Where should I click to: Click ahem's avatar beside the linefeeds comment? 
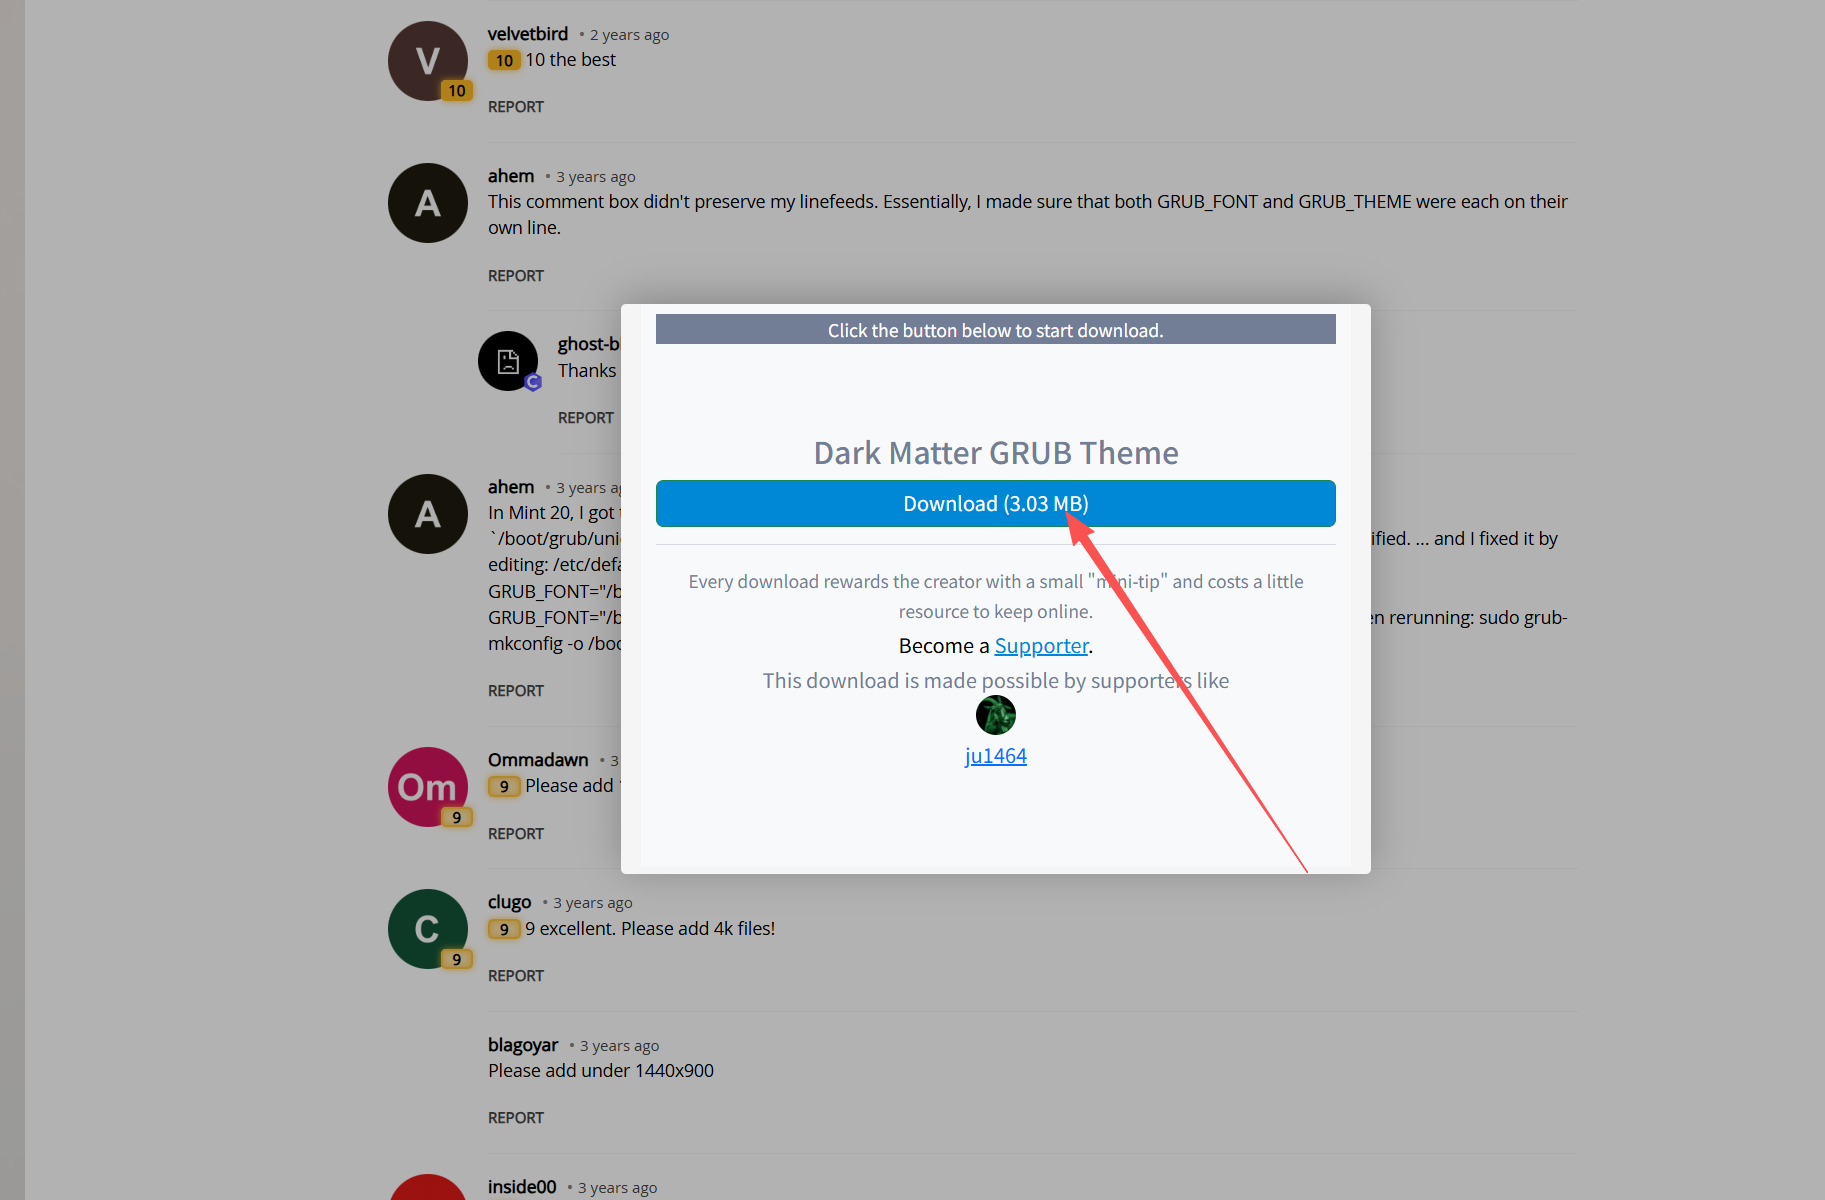(427, 203)
